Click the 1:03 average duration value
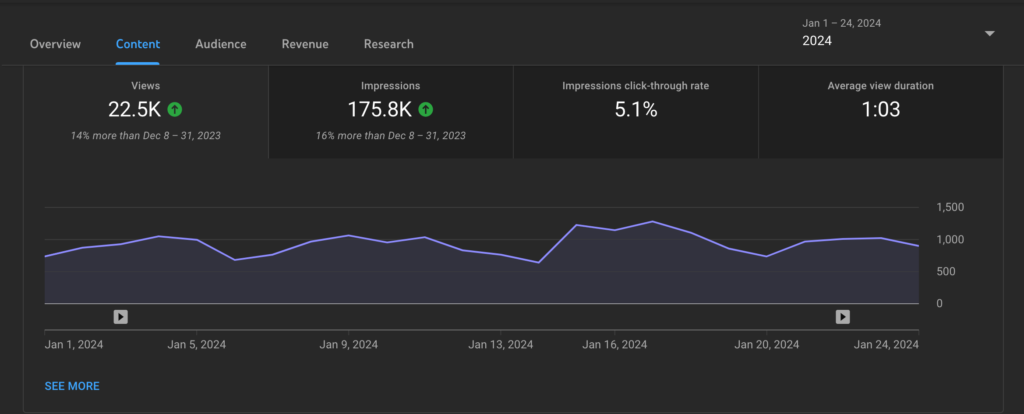The image size is (1024, 414). pos(880,110)
